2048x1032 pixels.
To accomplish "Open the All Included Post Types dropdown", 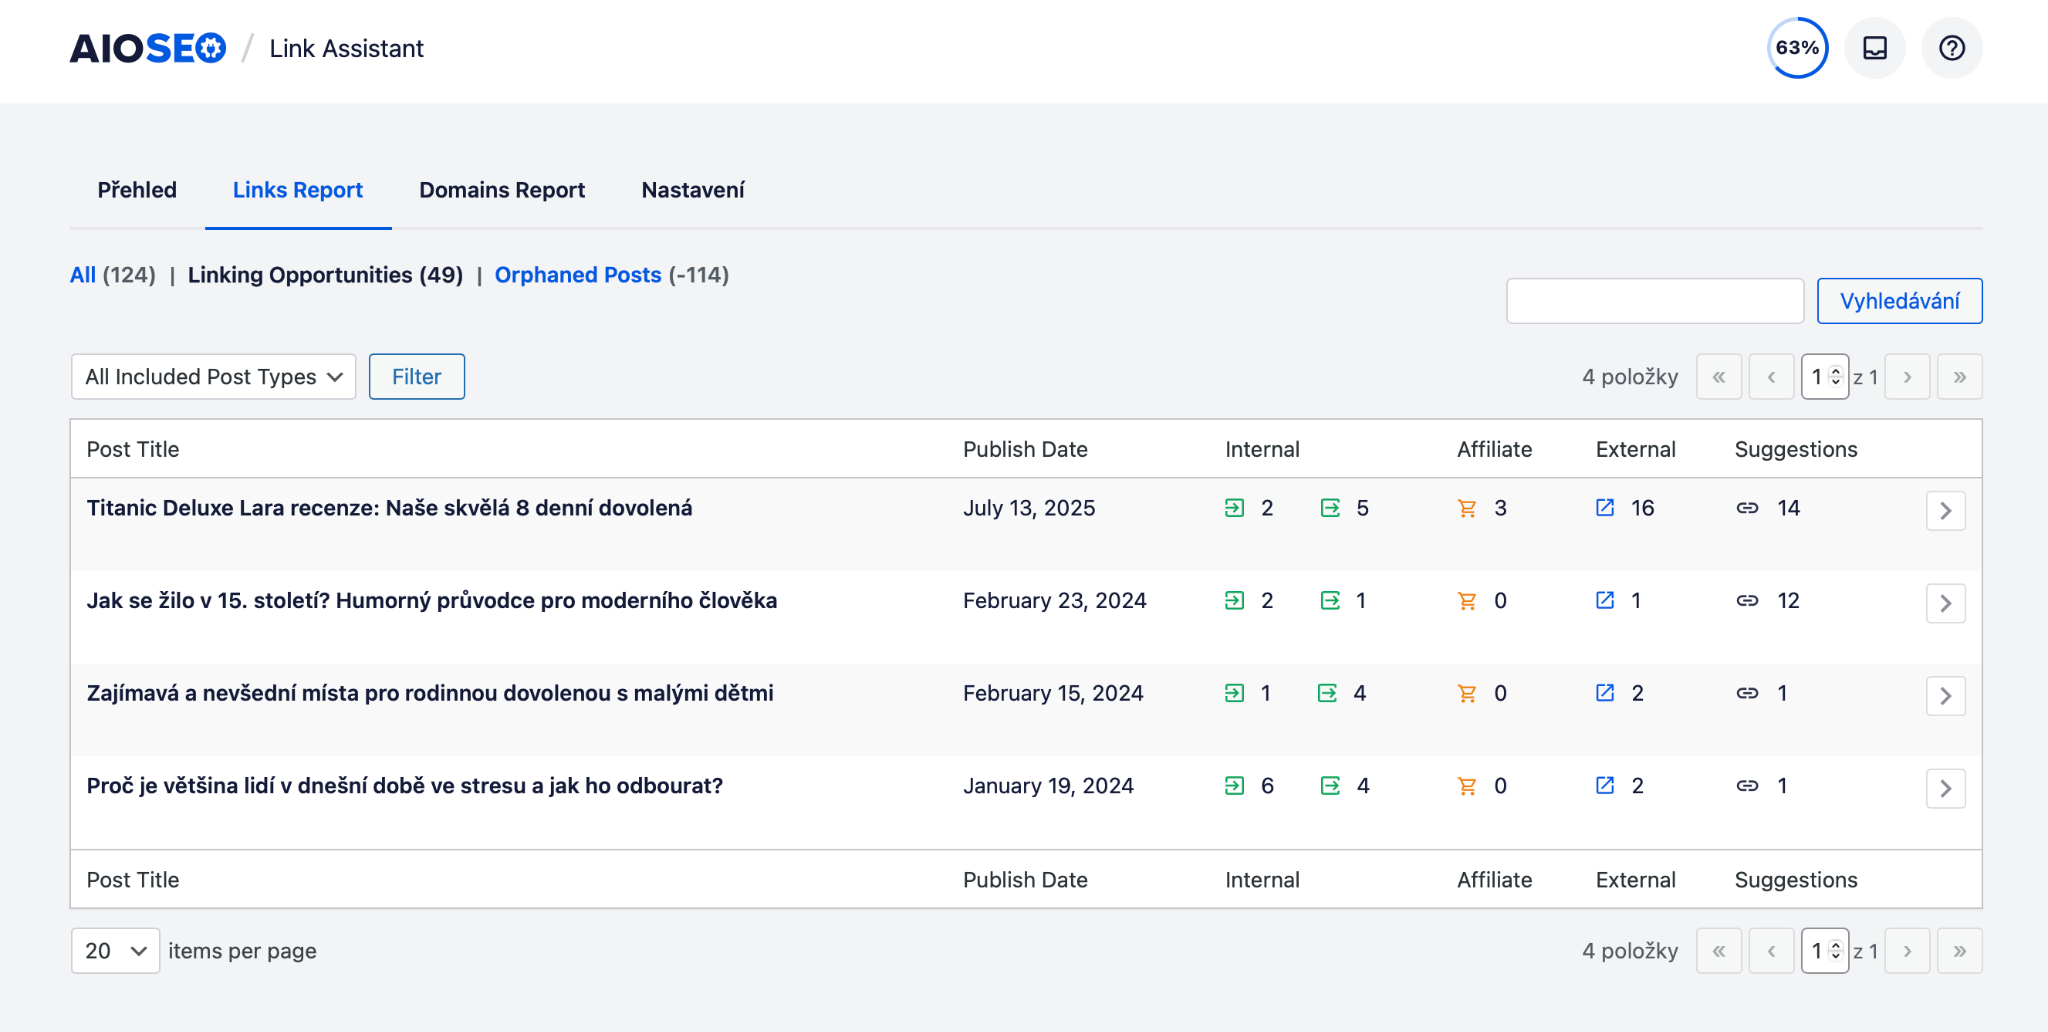I will click(213, 377).
